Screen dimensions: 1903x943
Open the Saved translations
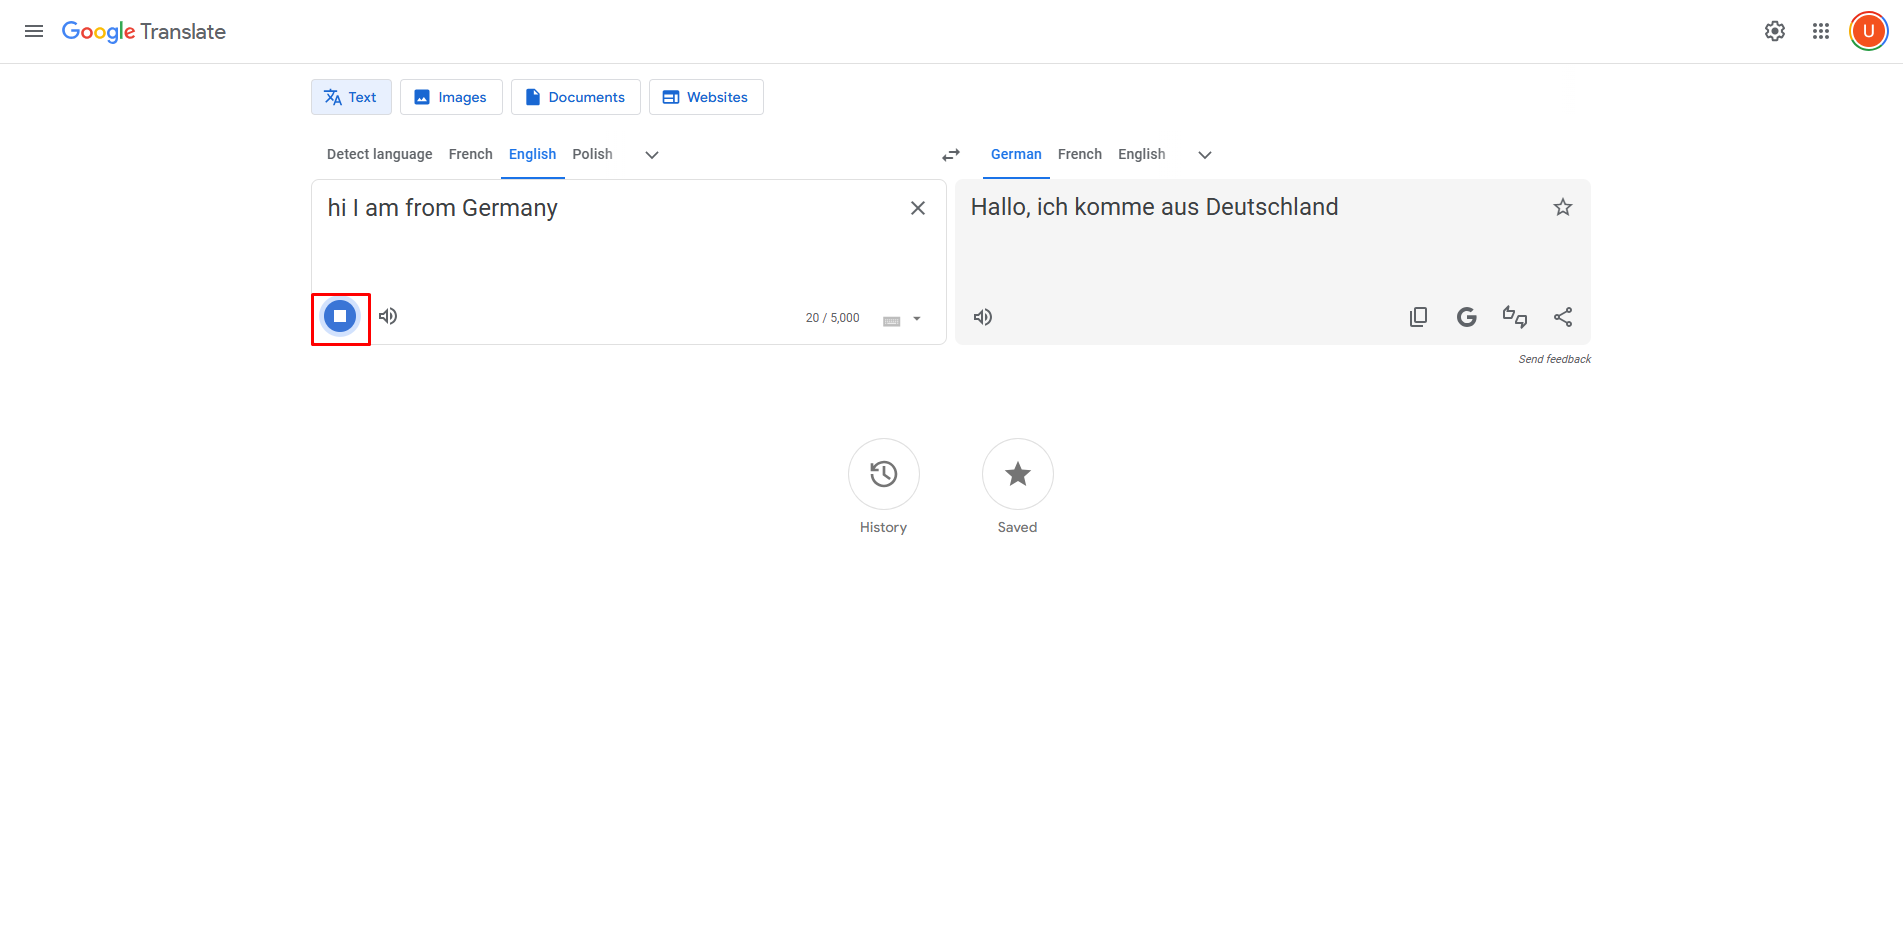click(x=1017, y=473)
